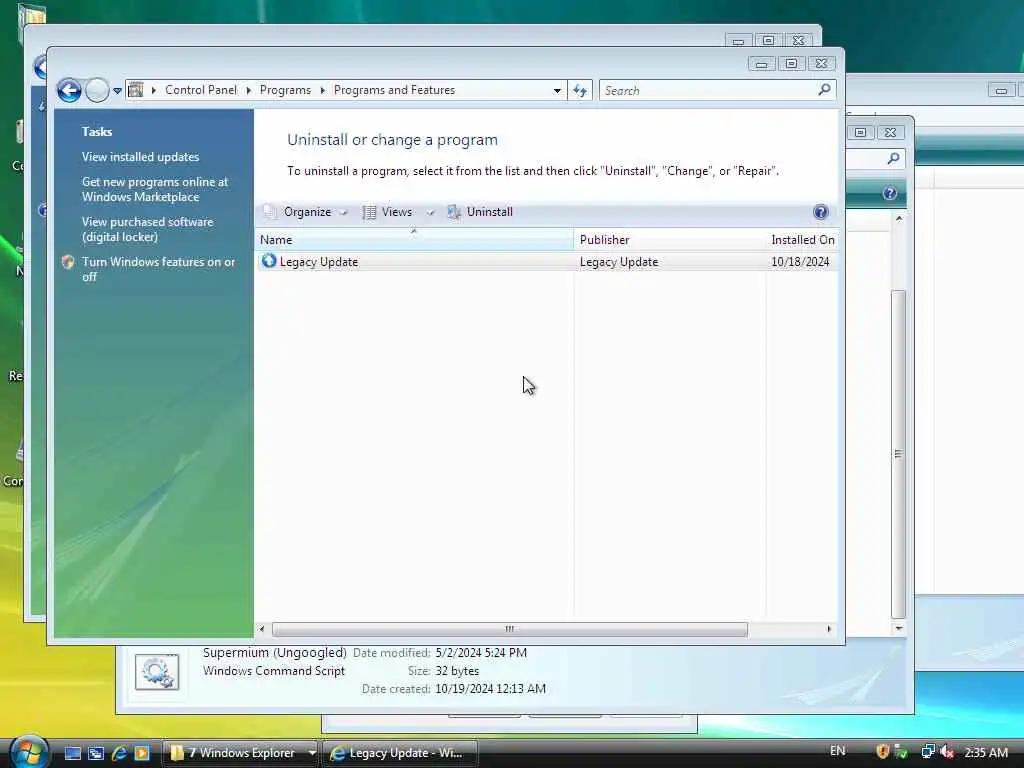Viewport: 1024px width, 768px height.
Task: Select Control Panel breadcrumb
Action: 200,90
